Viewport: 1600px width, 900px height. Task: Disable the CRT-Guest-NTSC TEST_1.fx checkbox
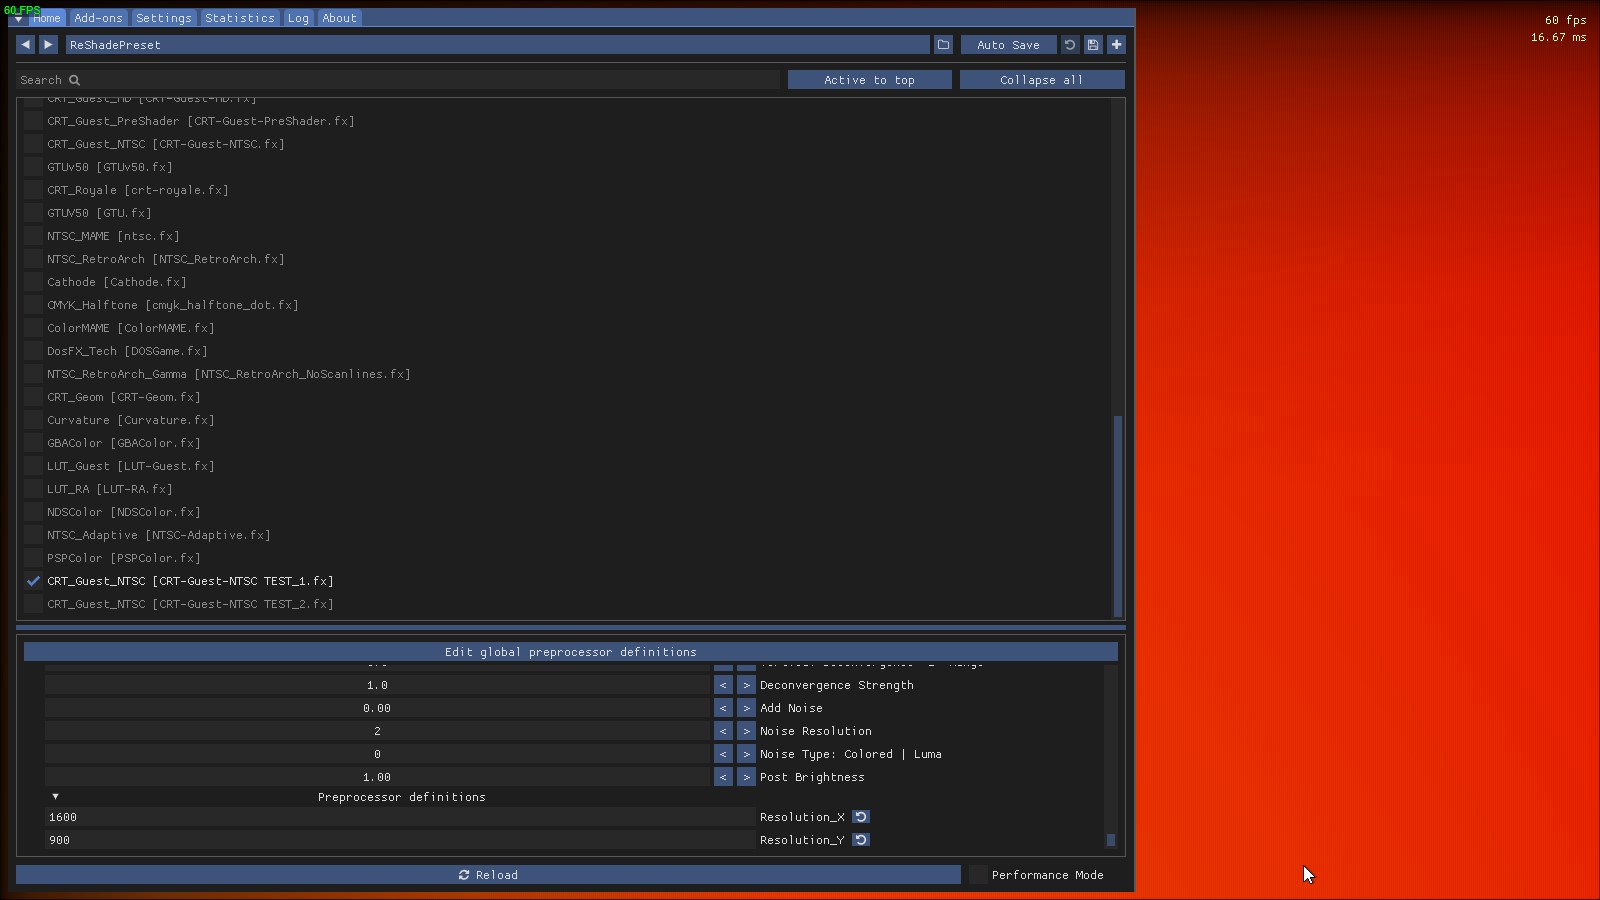tap(33, 581)
